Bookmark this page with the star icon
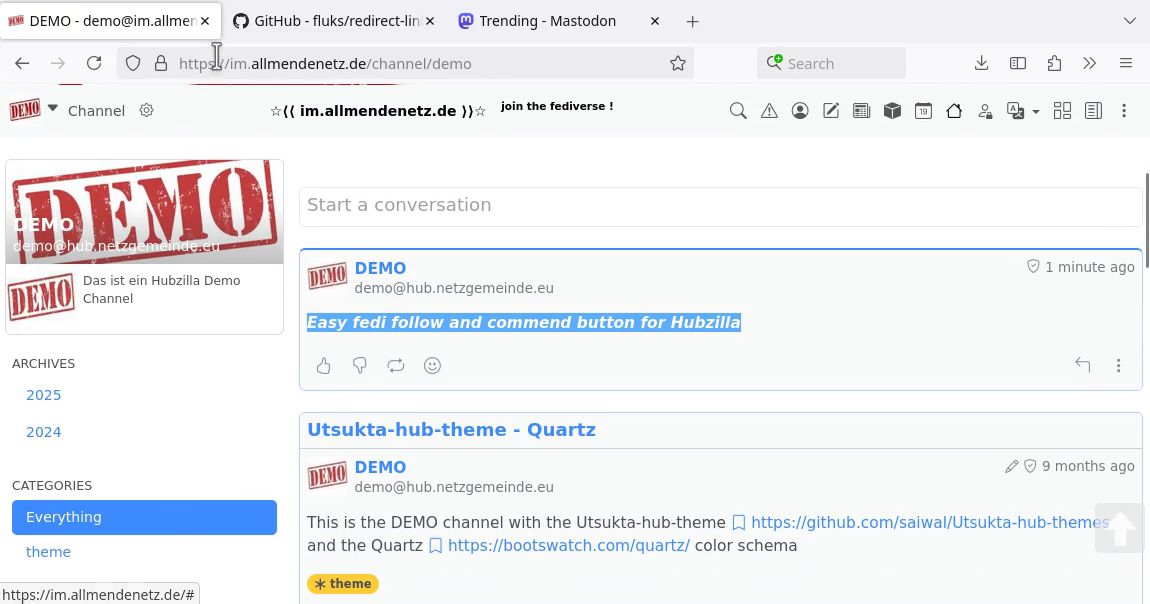Image resolution: width=1150 pixels, height=604 pixels. 678,63
